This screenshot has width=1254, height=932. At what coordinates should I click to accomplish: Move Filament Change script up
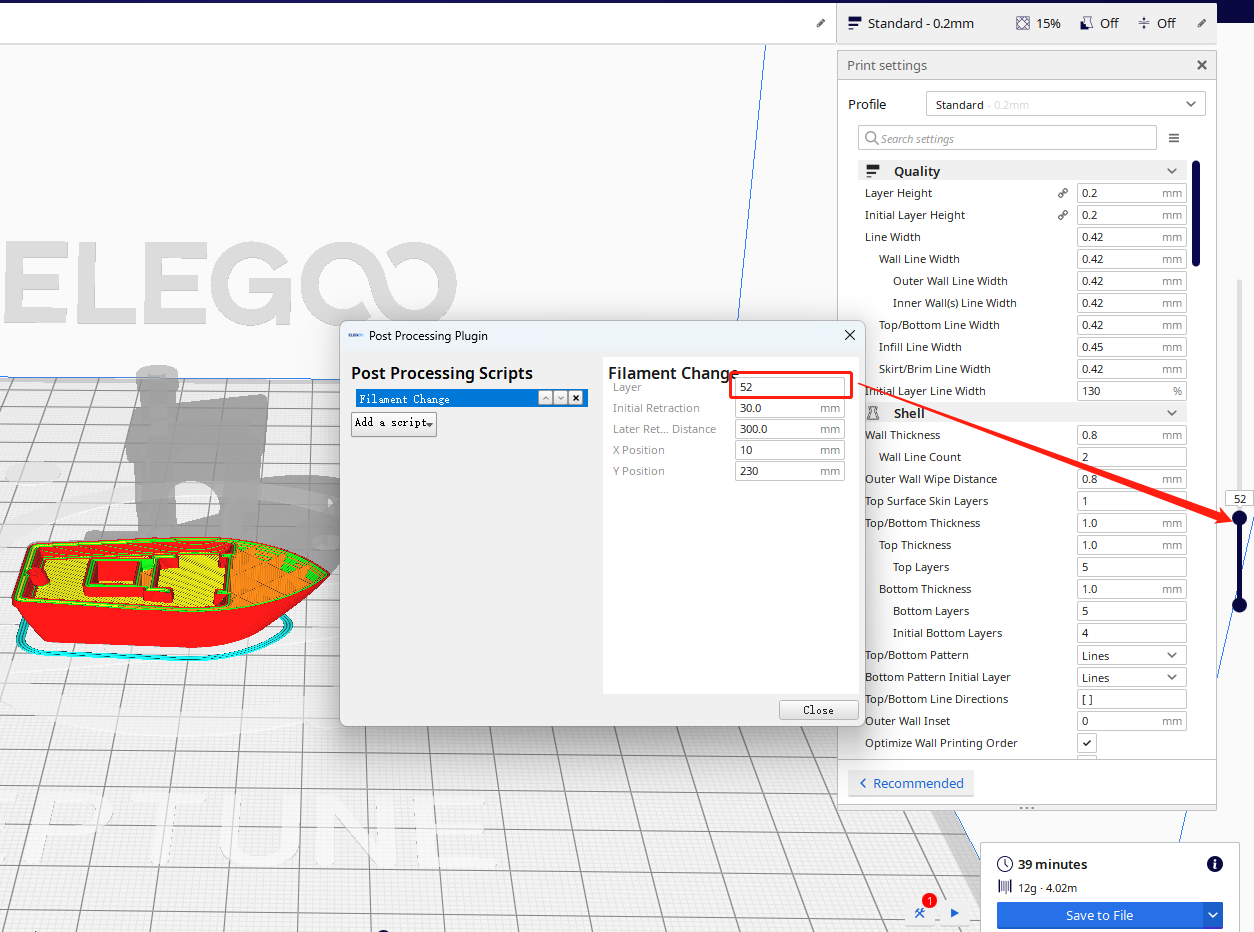[x=545, y=398]
